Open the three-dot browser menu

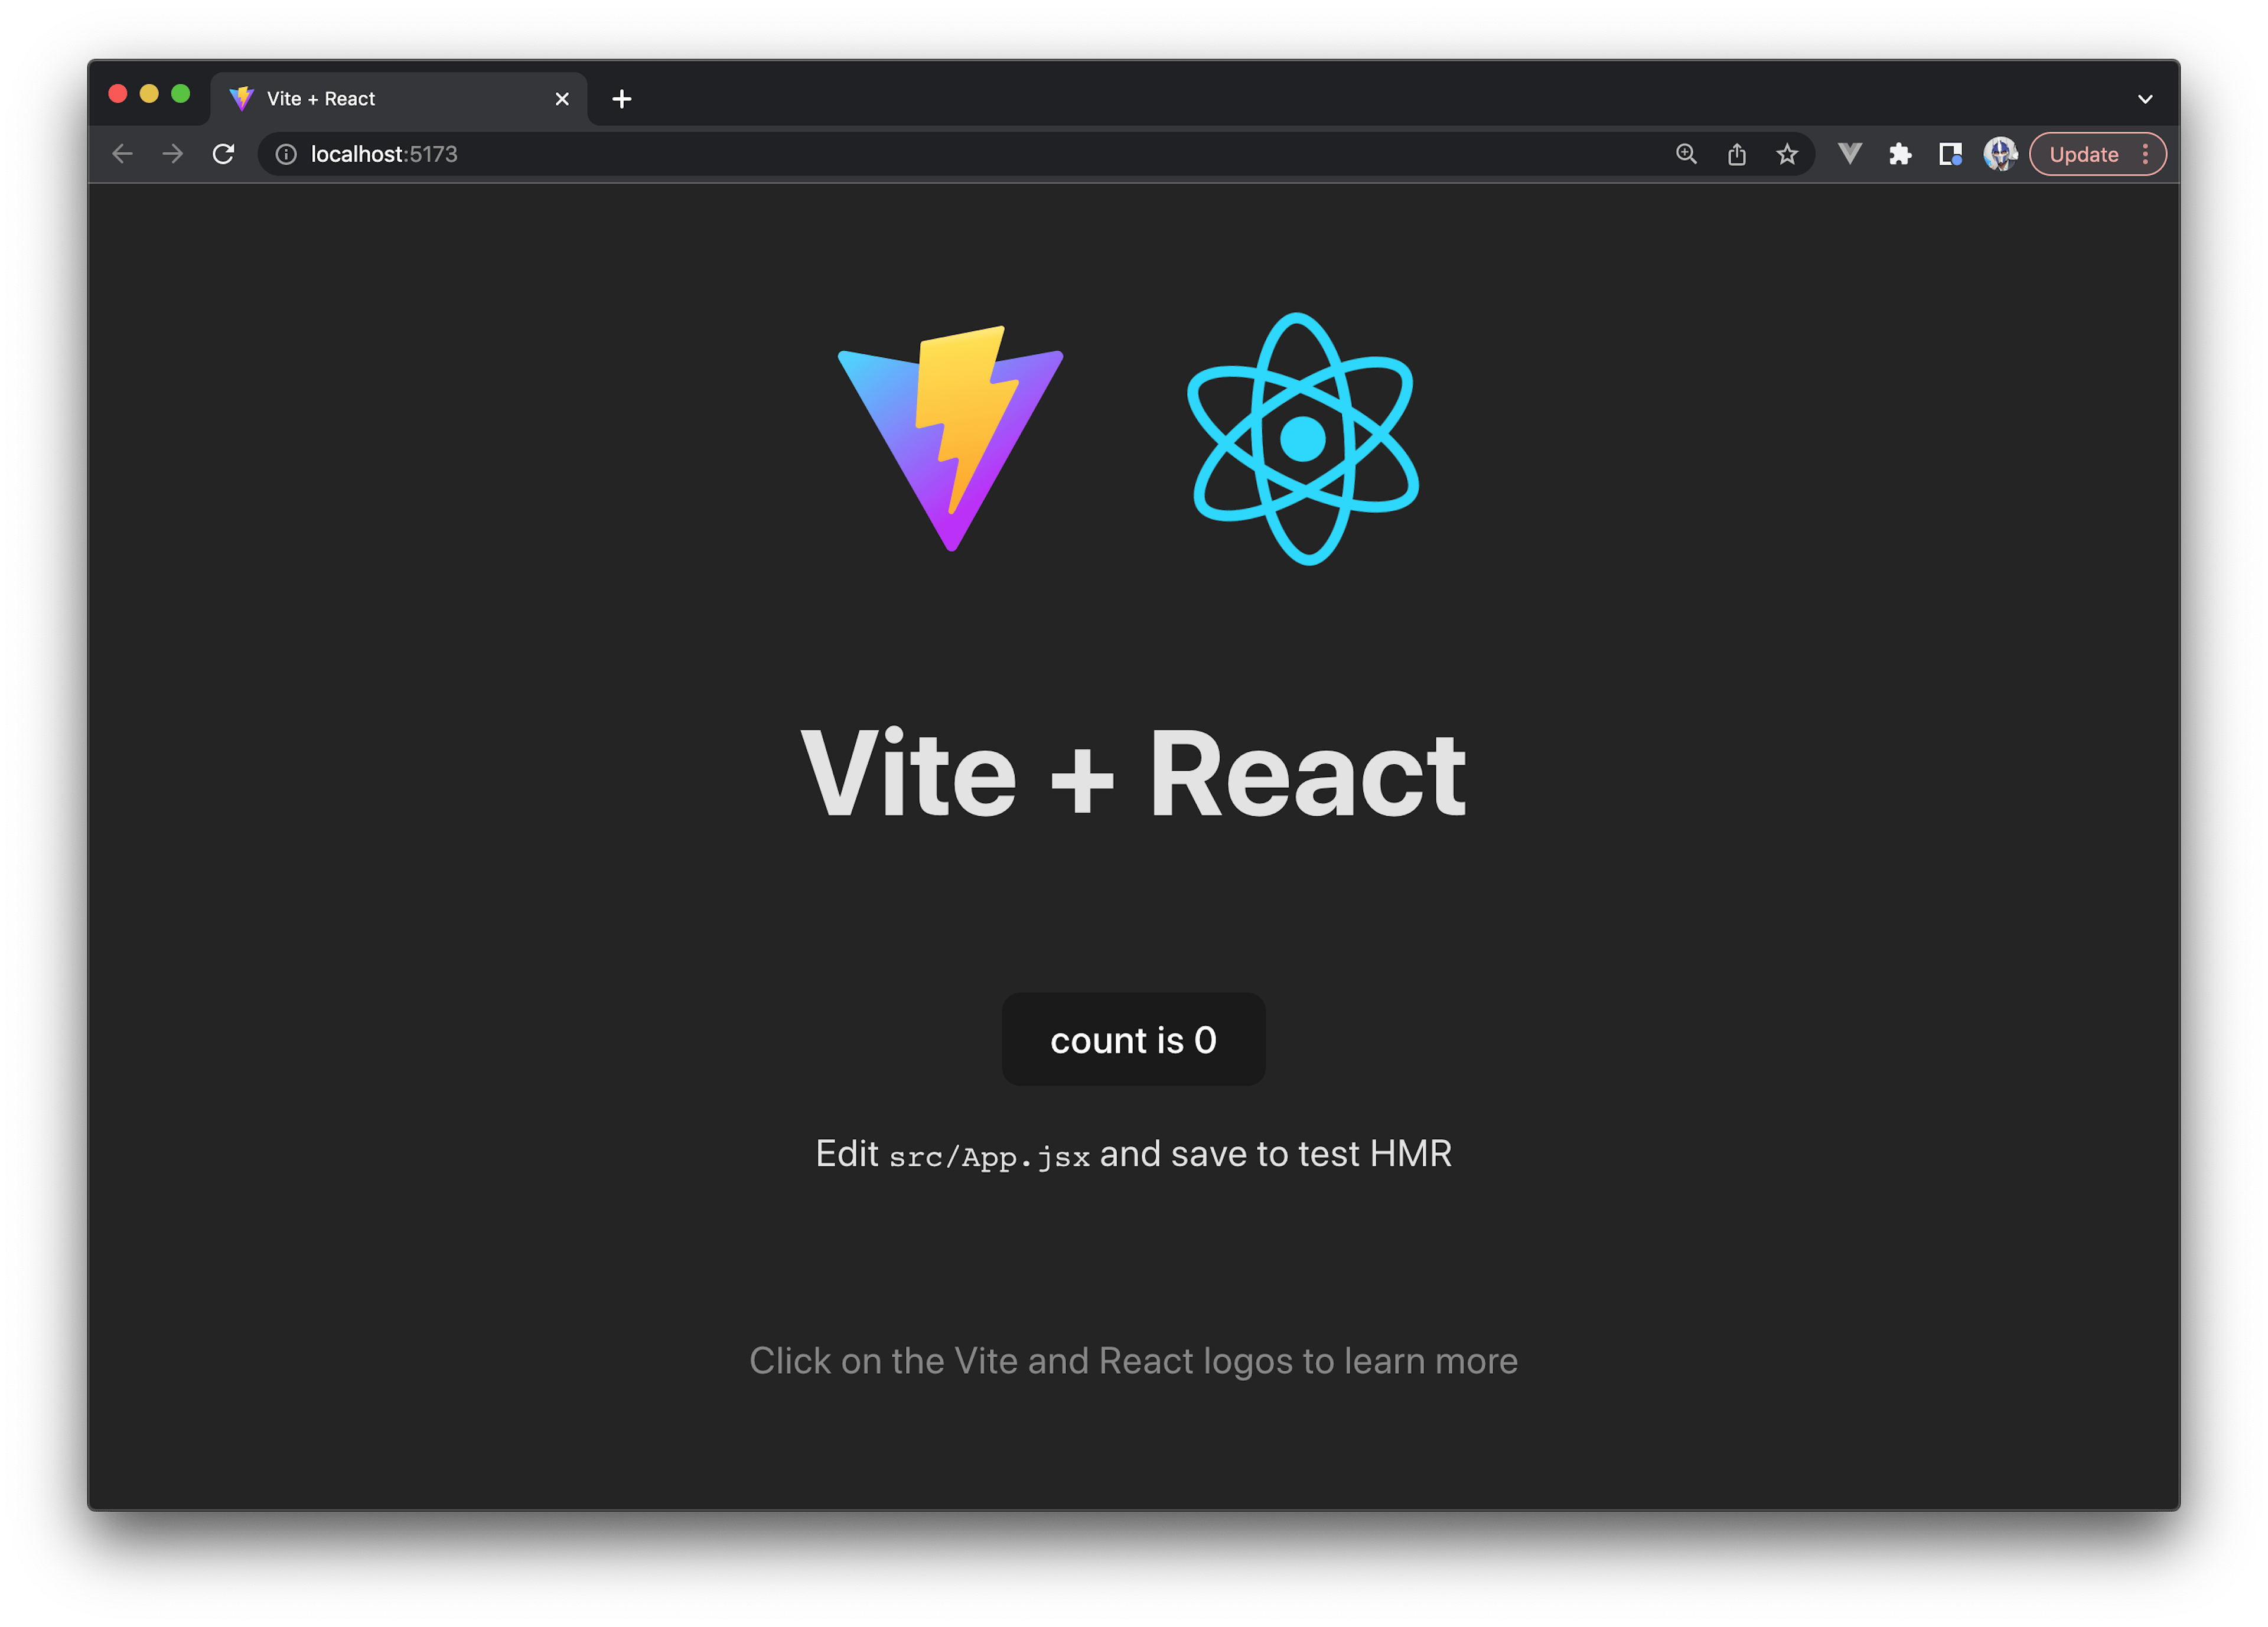click(2146, 154)
